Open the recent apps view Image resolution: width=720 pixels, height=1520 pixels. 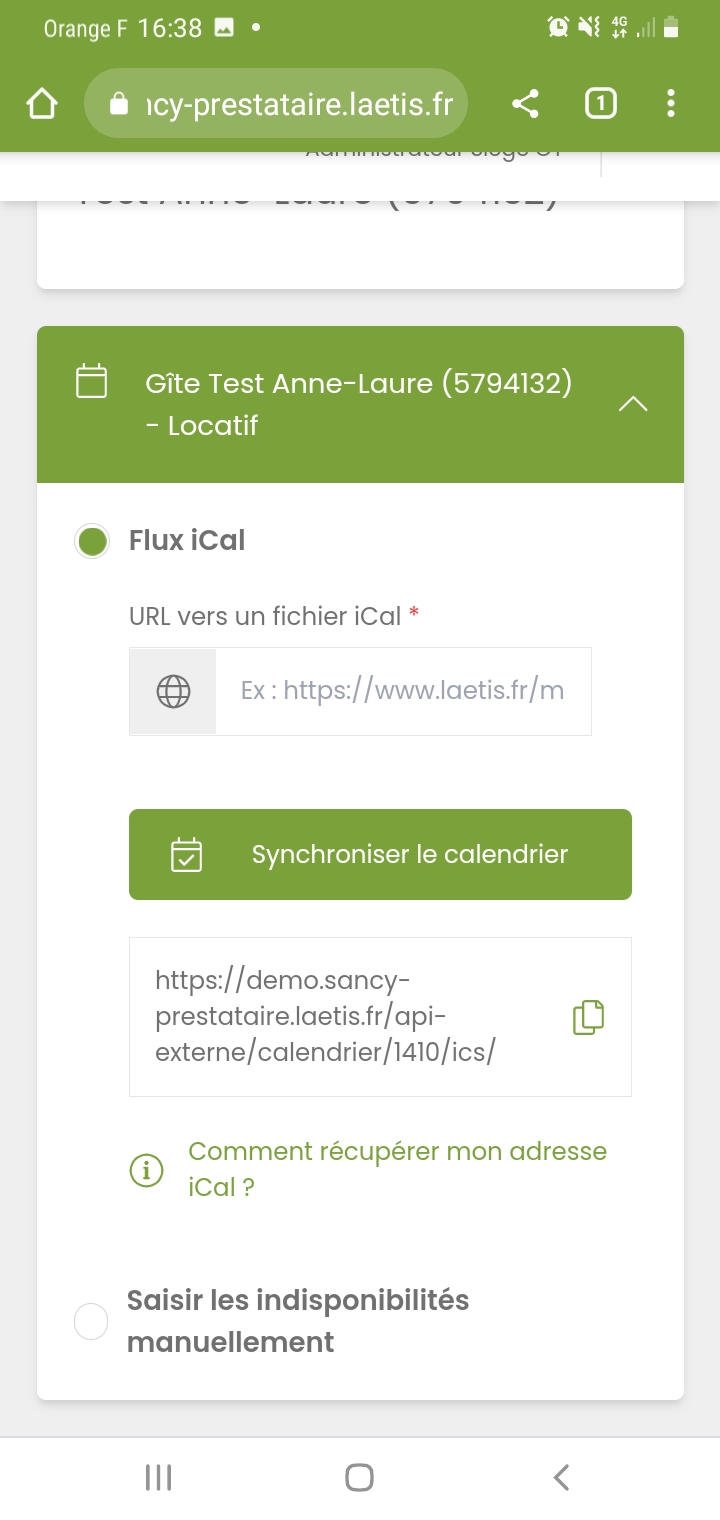pyautogui.click(x=158, y=1476)
